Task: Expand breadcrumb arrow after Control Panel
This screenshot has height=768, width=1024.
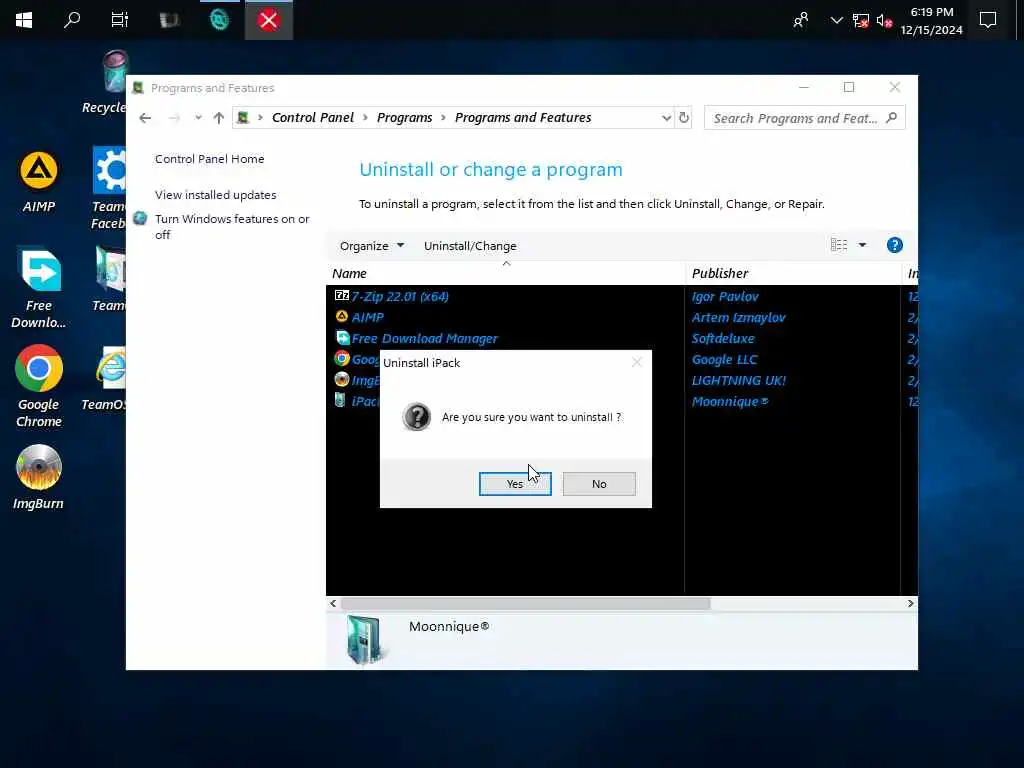Action: pyautogui.click(x=365, y=118)
